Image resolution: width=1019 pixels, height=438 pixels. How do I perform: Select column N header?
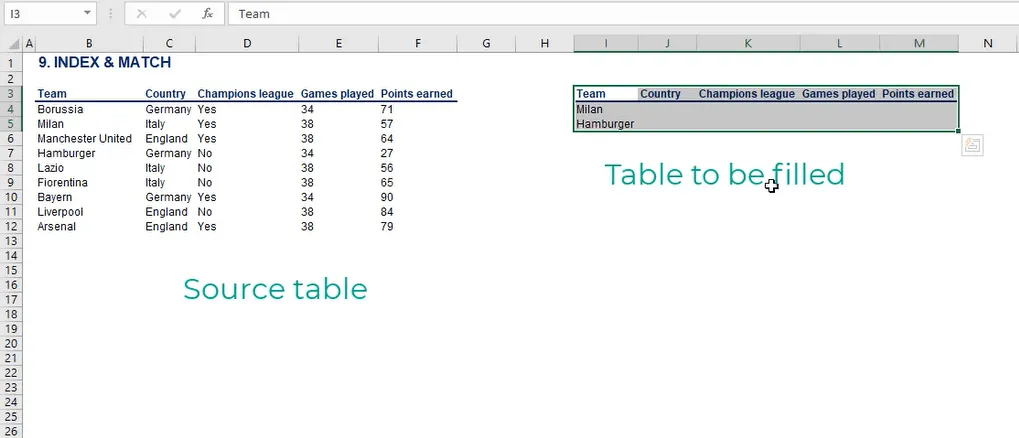pos(988,44)
